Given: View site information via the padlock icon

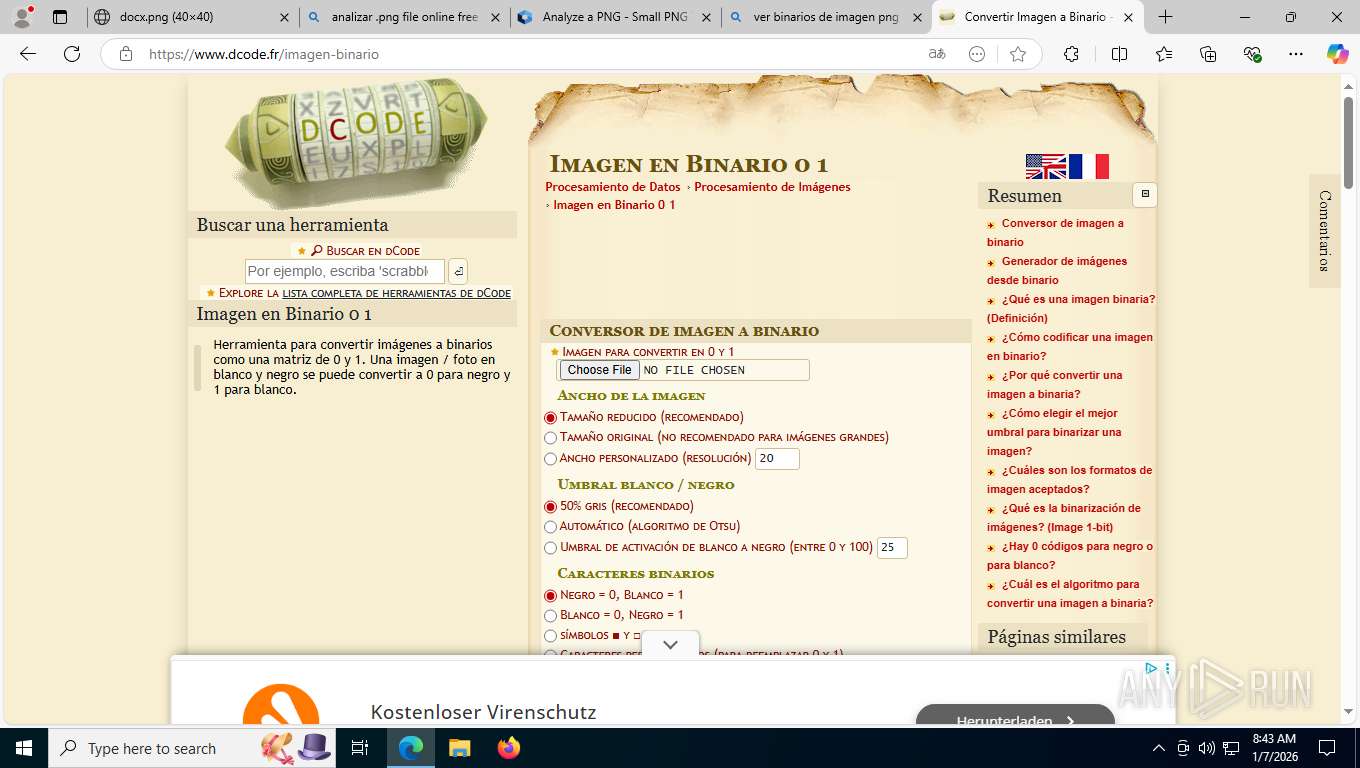Looking at the screenshot, I should pos(126,54).
